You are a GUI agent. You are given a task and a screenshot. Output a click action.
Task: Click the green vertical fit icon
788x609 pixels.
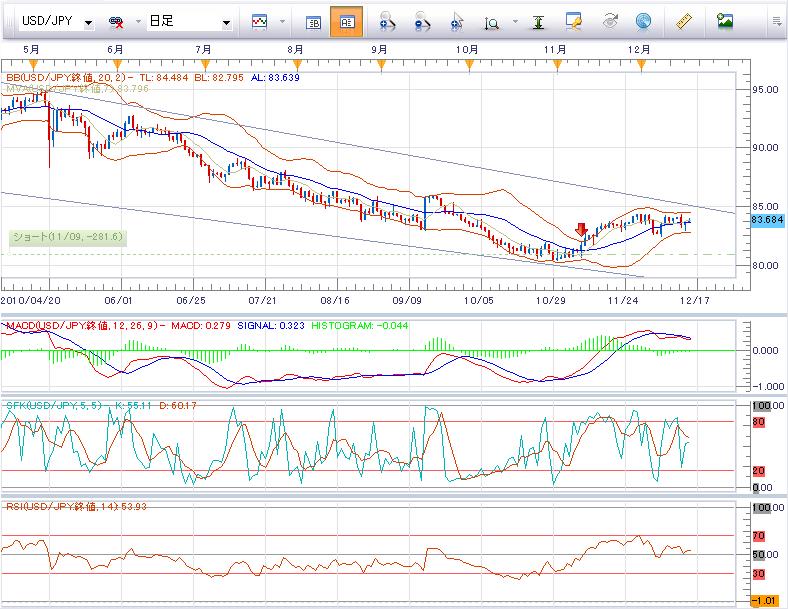coord(538,22)
